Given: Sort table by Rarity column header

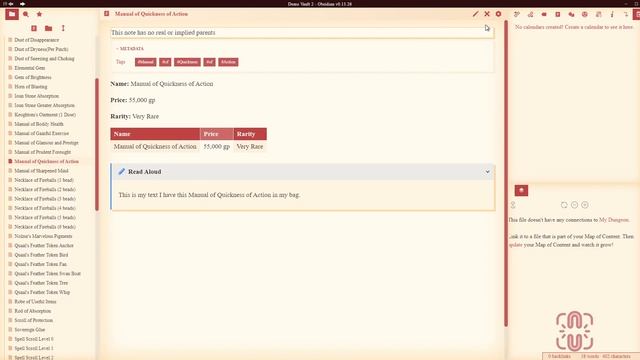Looking at the screenshot, I should pos(250,134).
